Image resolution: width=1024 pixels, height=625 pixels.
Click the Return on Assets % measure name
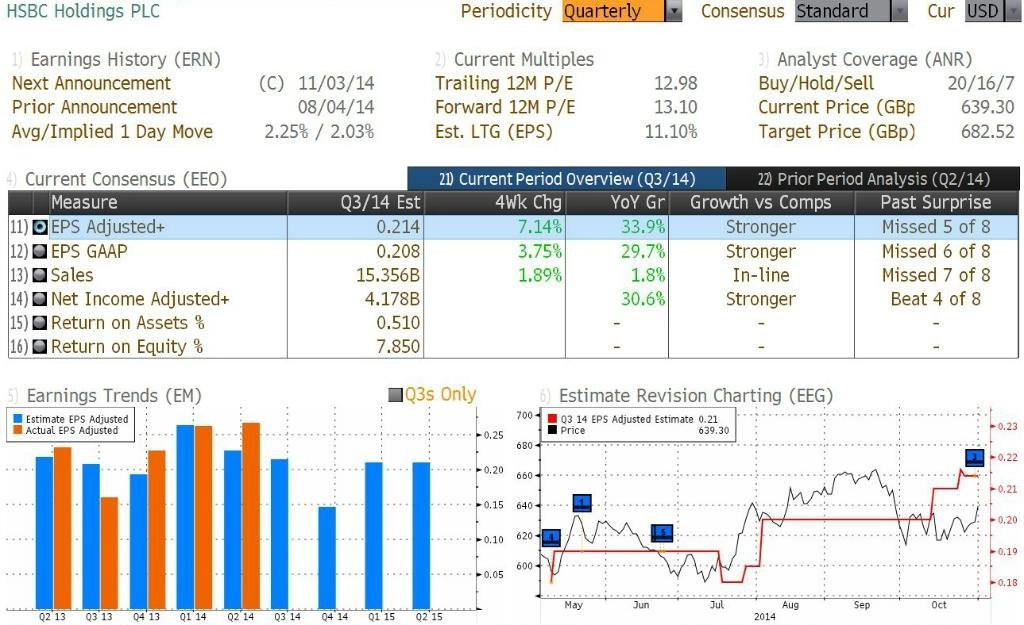(x=128, y=323)
